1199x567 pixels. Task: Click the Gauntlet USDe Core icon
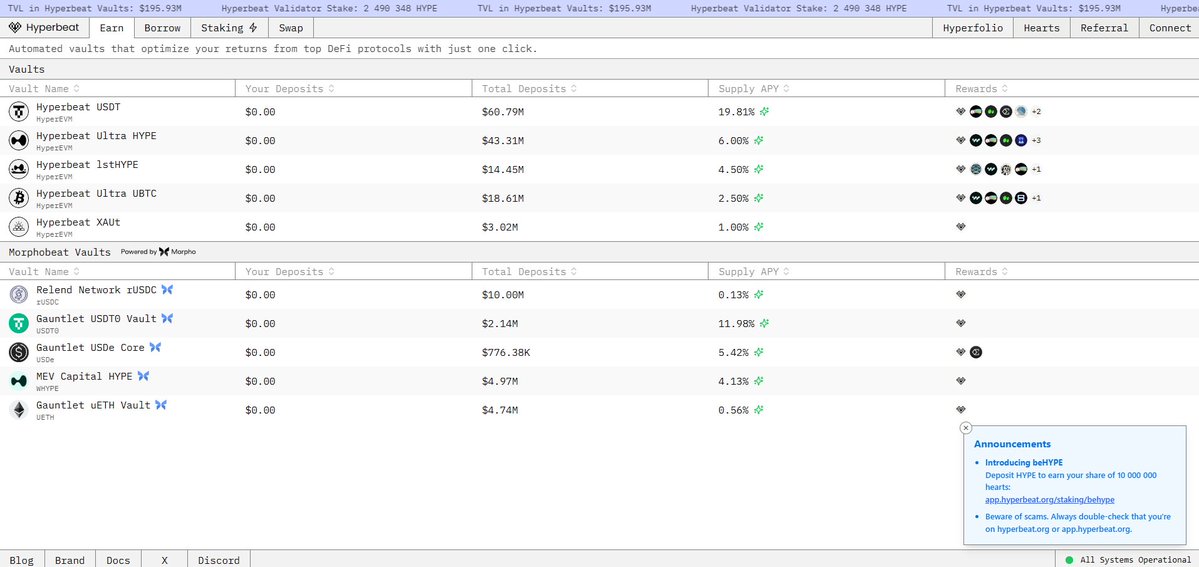[x=19, y=352]
